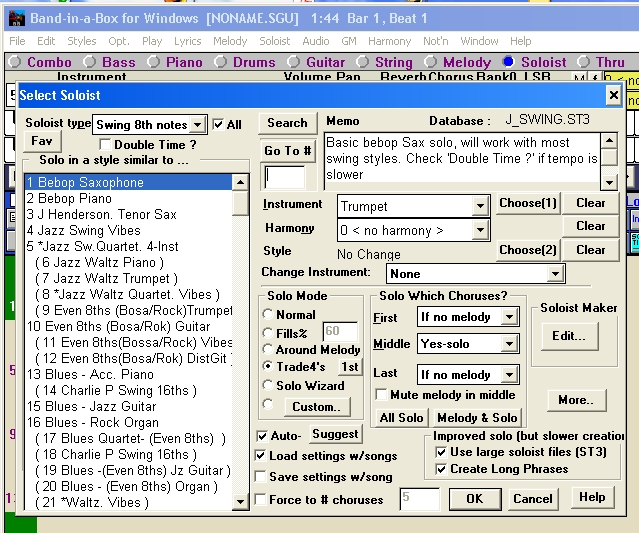Select the Drums track radio button
This screenshot has height=533, width=639.
220,62
